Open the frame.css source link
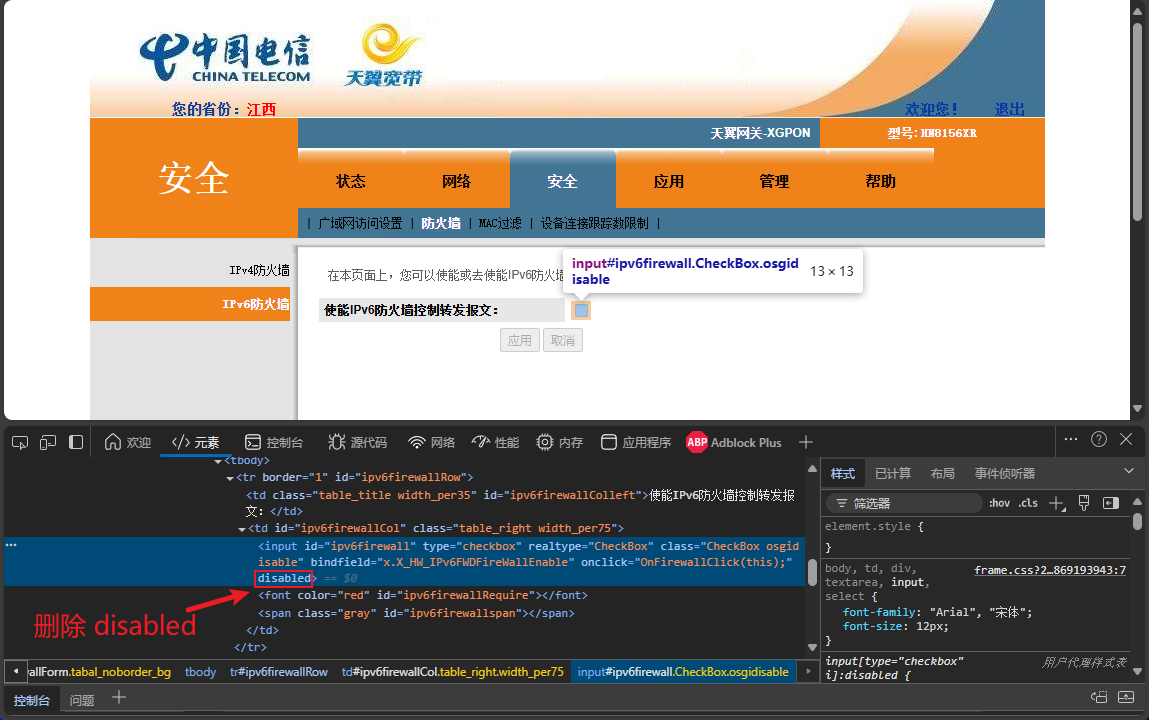This screenshot has height=720, width=1149. (1050, 570)
